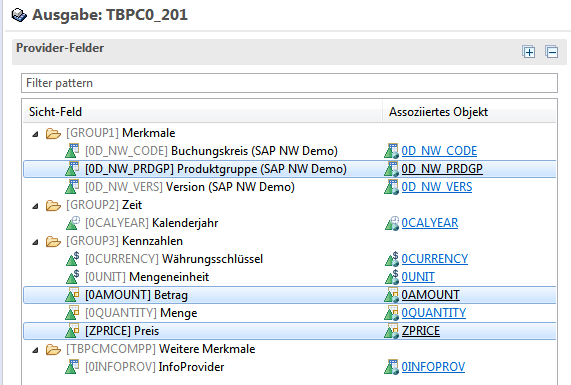The image size is (571, 385).
Task: Collapse the TBPCMCOMPP Weitere Merkmale node
Action: pos(35,350)
